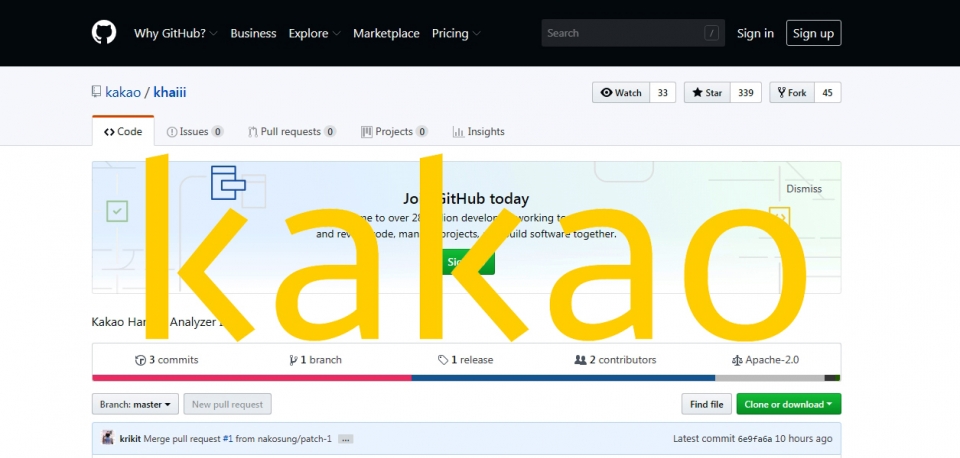Click the red language bar segment
The image size is (960, 458).
252,378
